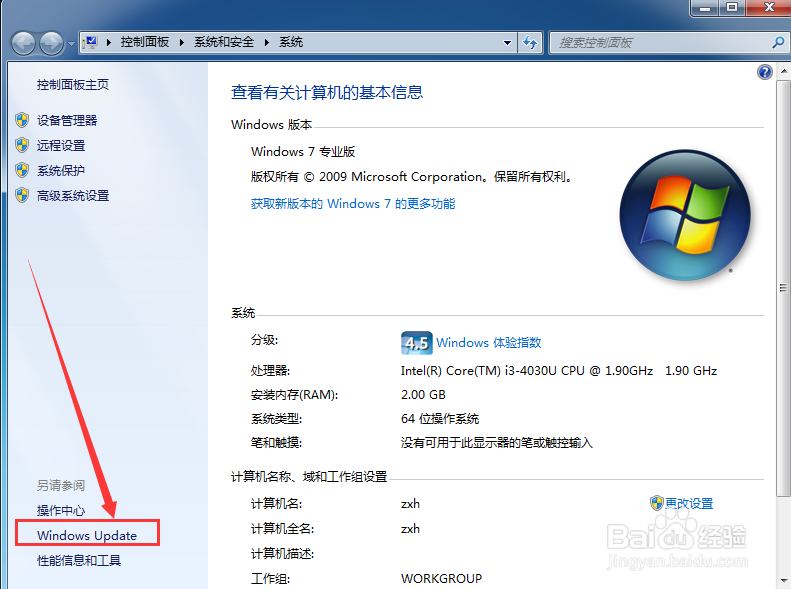Open 获取新版本的 Windows 7 的更多功能 link

[353, 204]
